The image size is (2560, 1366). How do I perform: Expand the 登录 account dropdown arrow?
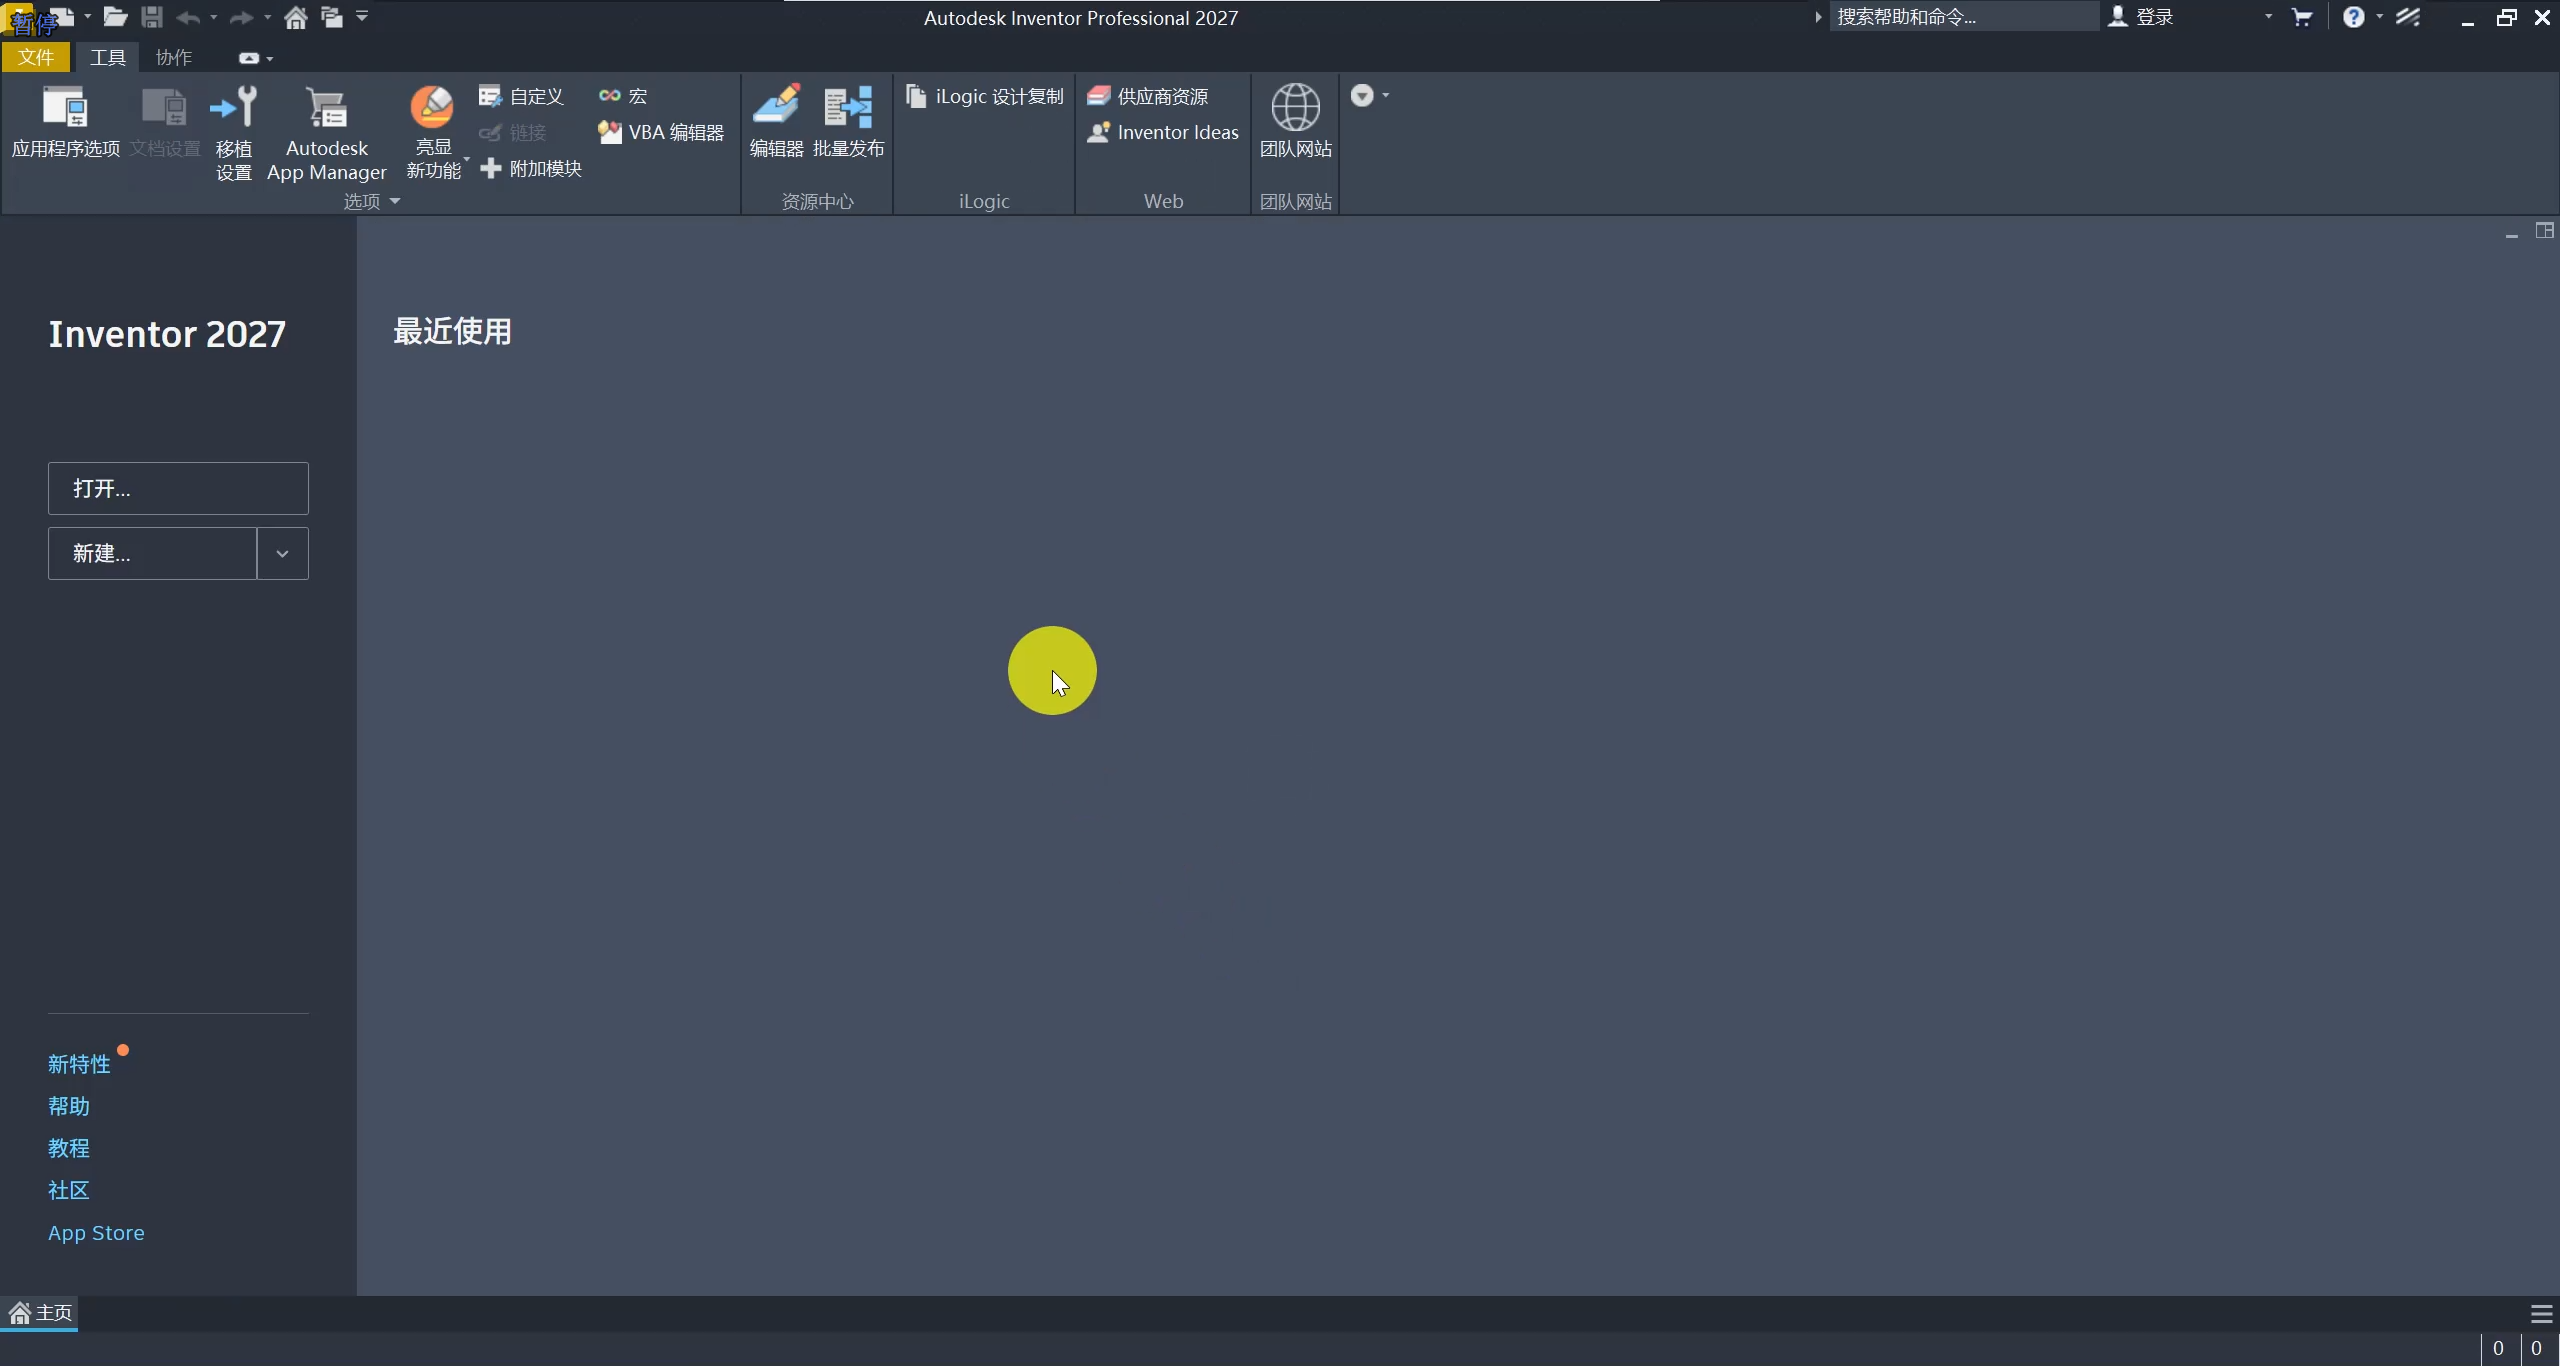(2268, 17)
